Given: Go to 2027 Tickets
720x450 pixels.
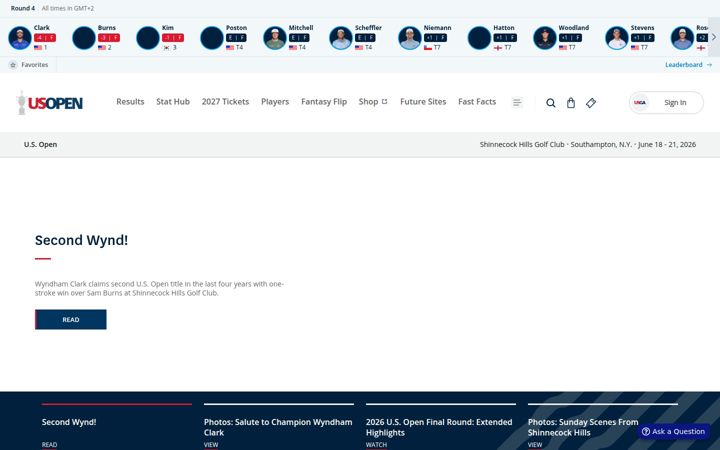Looking at the screenshot, I should (x=225, y=101).
